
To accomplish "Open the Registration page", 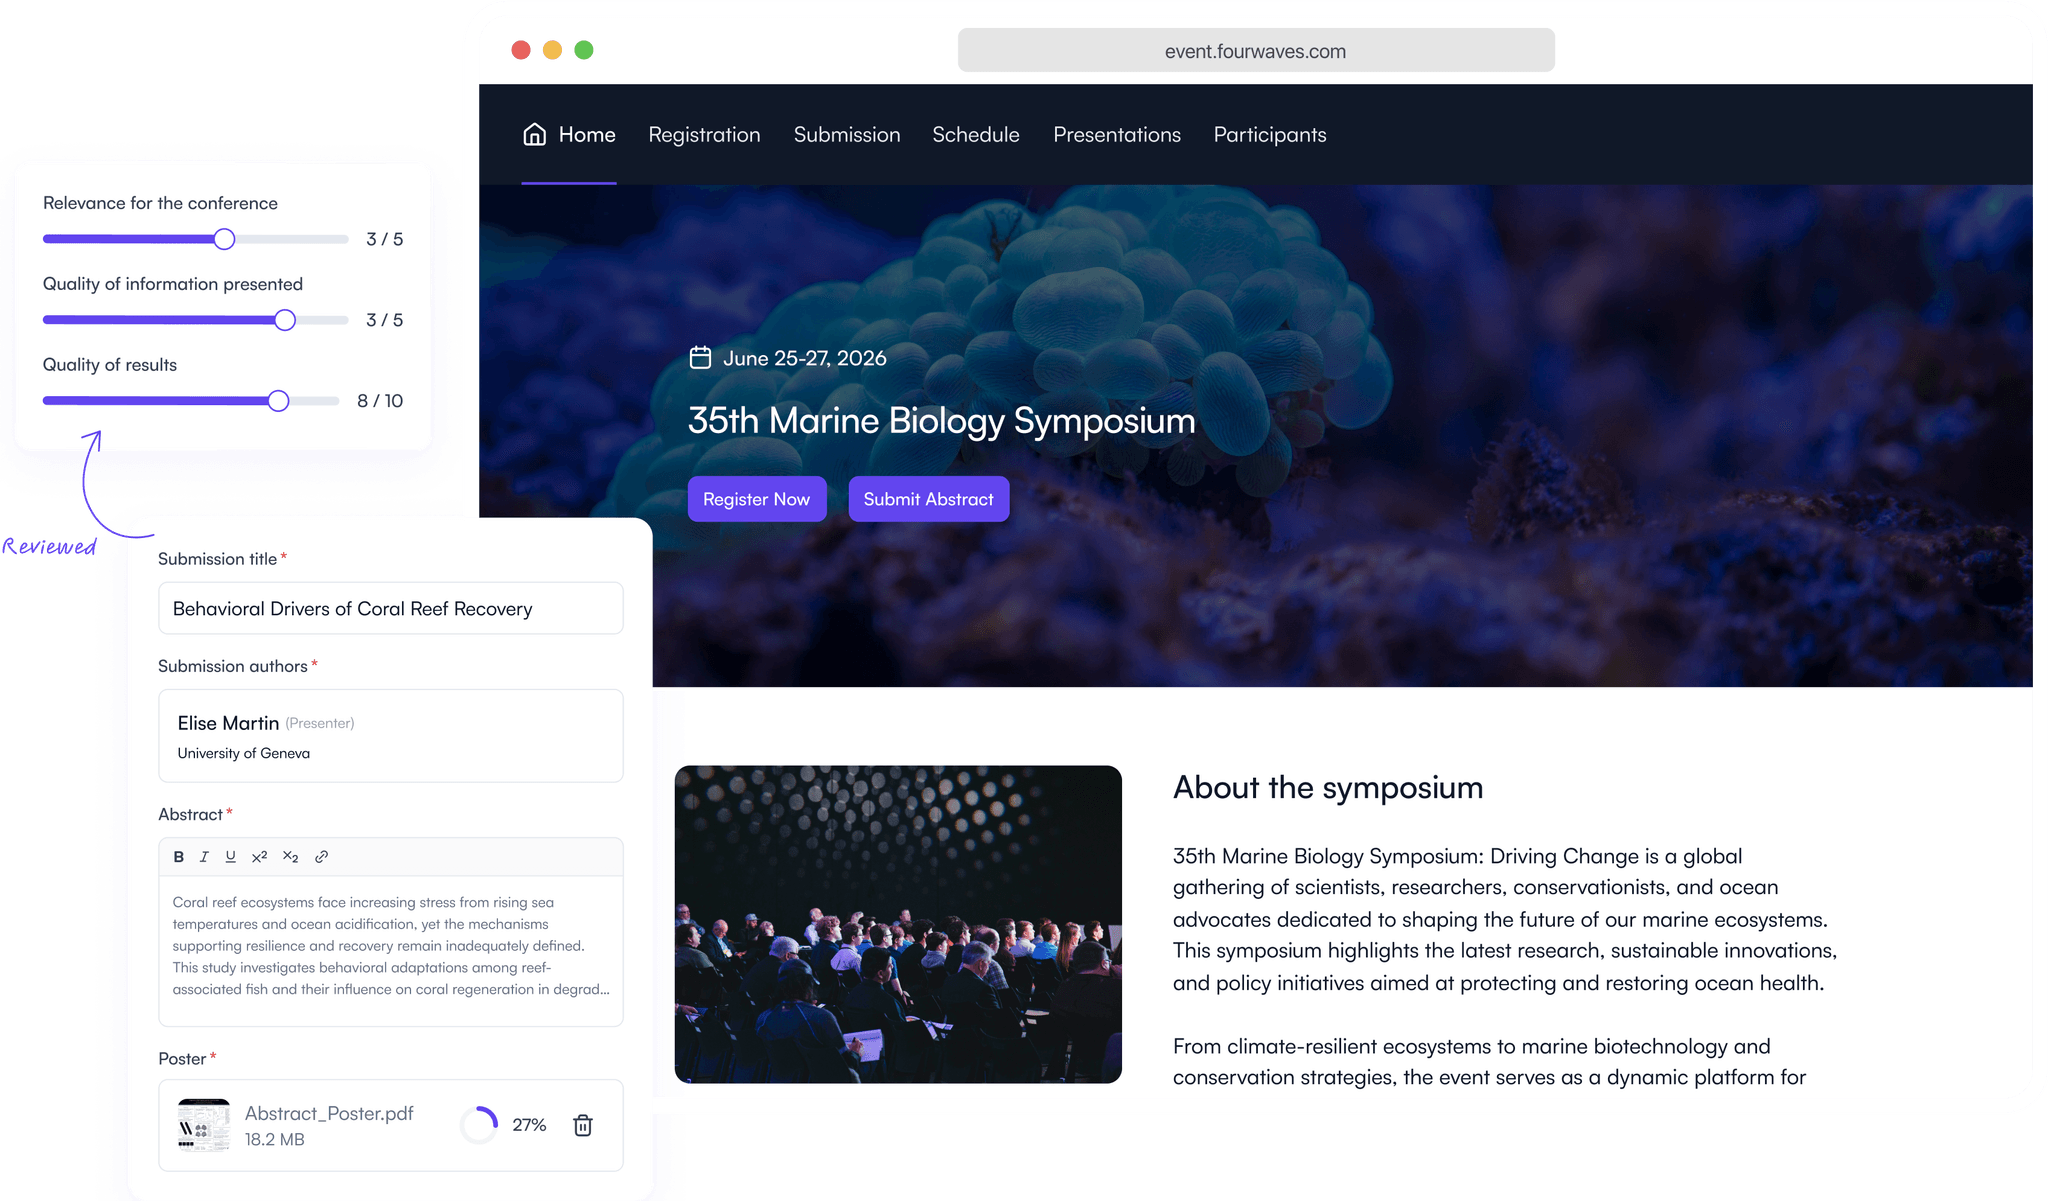I will coord(704,134).
